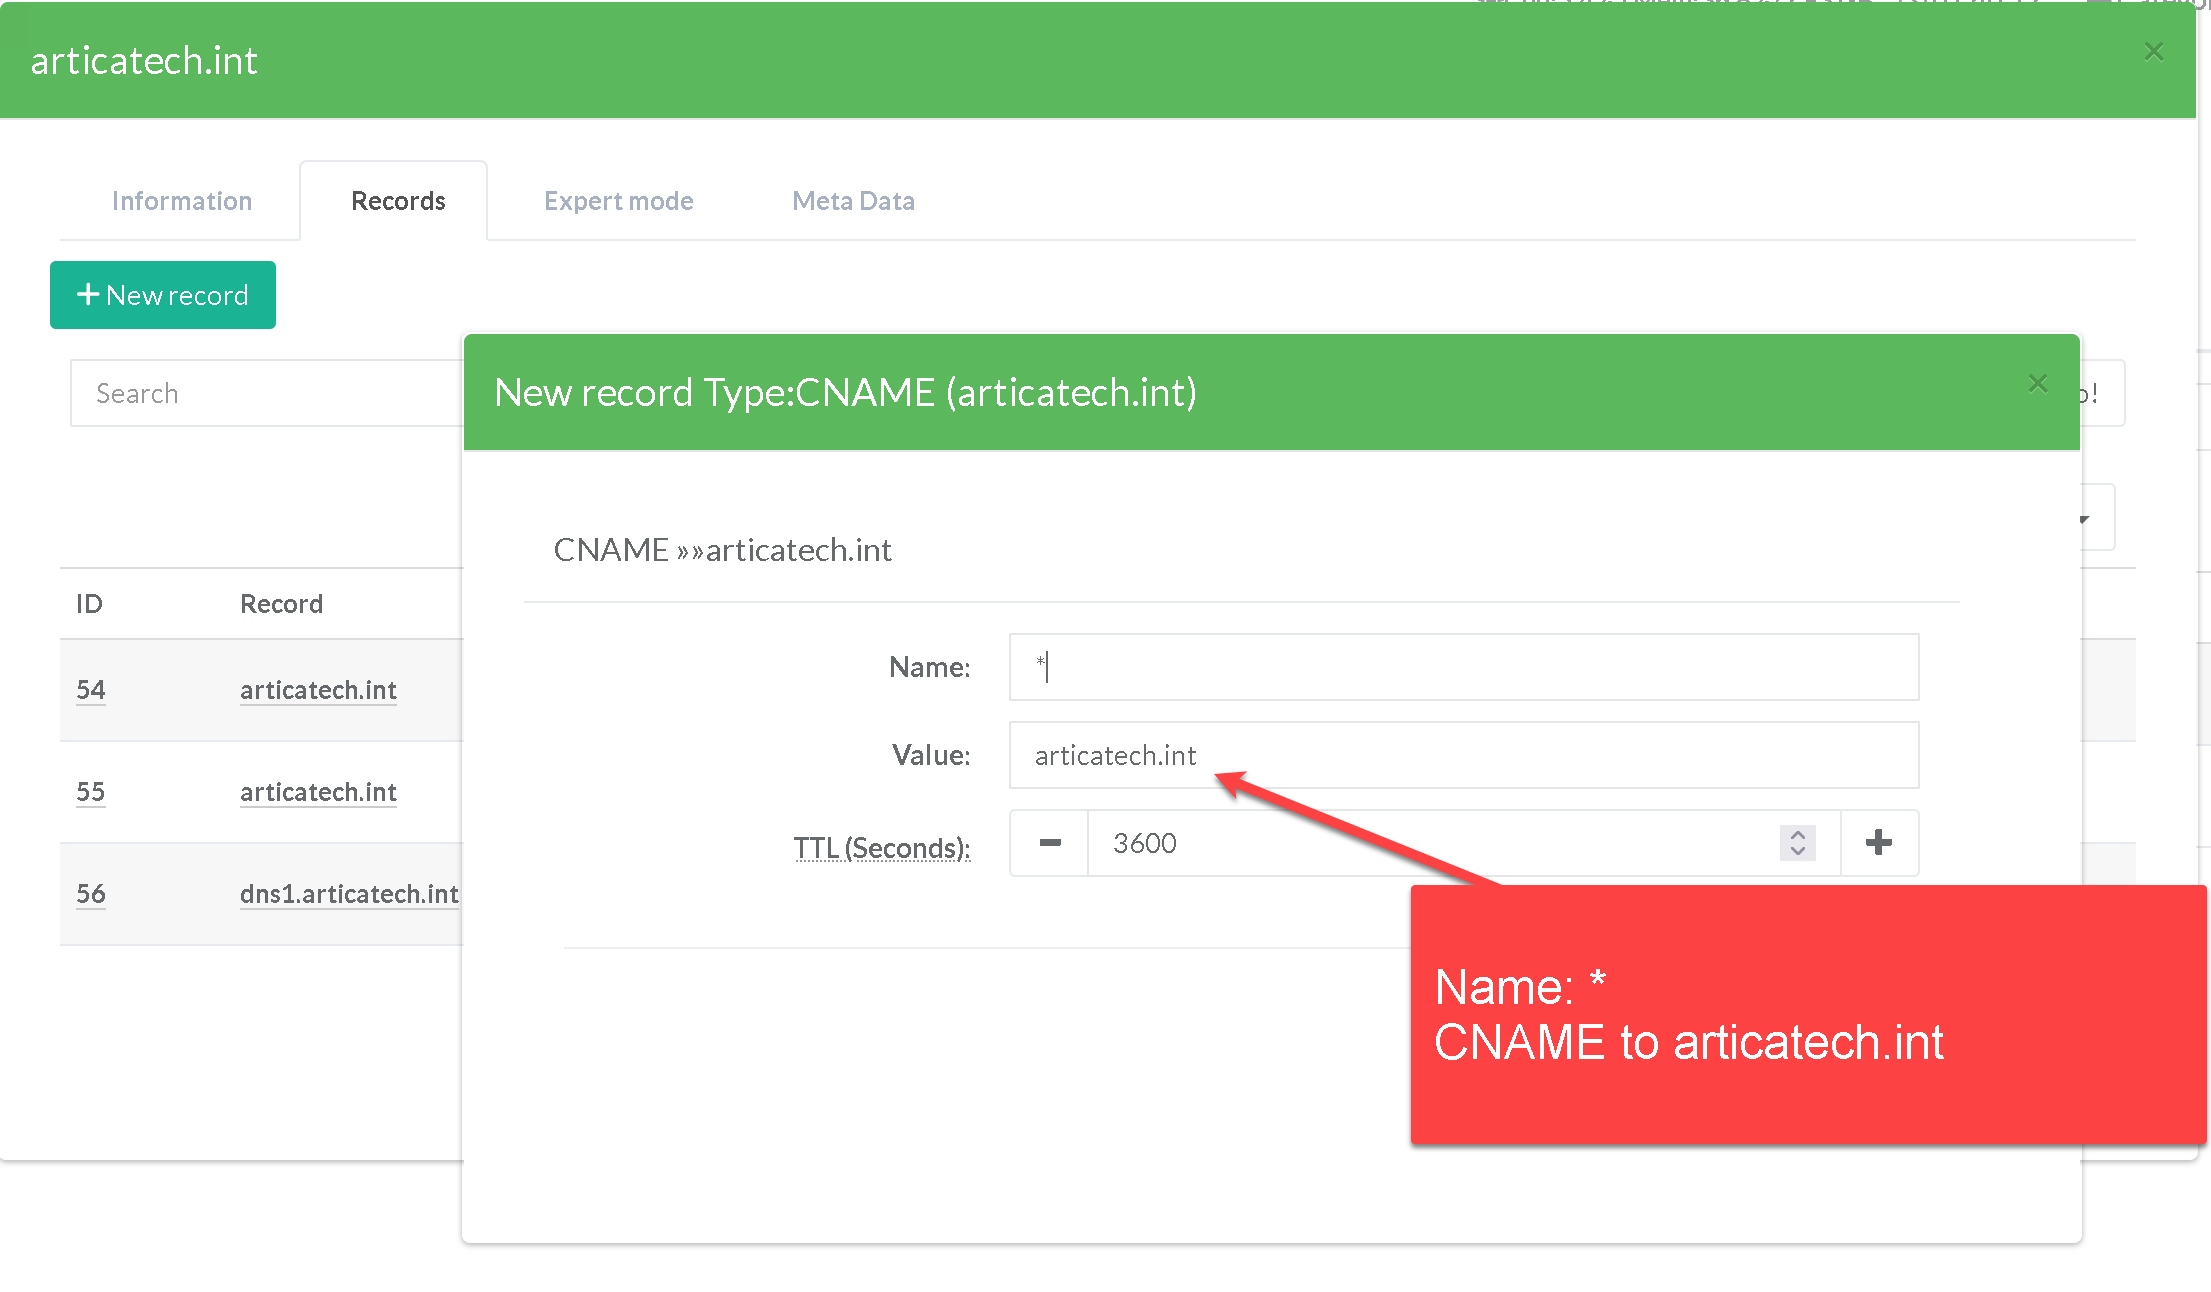Screen dimensions: 2211x1292
Task: Open record ID 54 link
Action: pyautogui.click(x=91, y=690)
